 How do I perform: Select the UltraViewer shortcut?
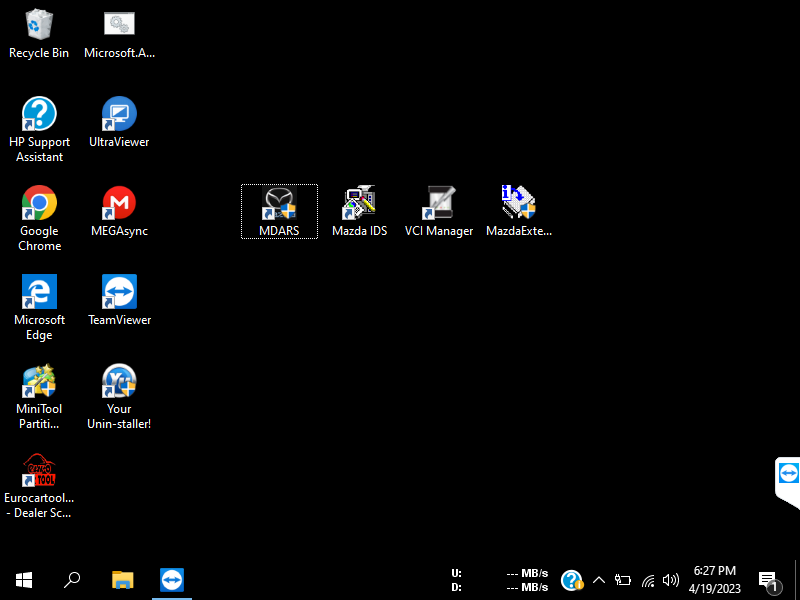click(x=119, y=115)
